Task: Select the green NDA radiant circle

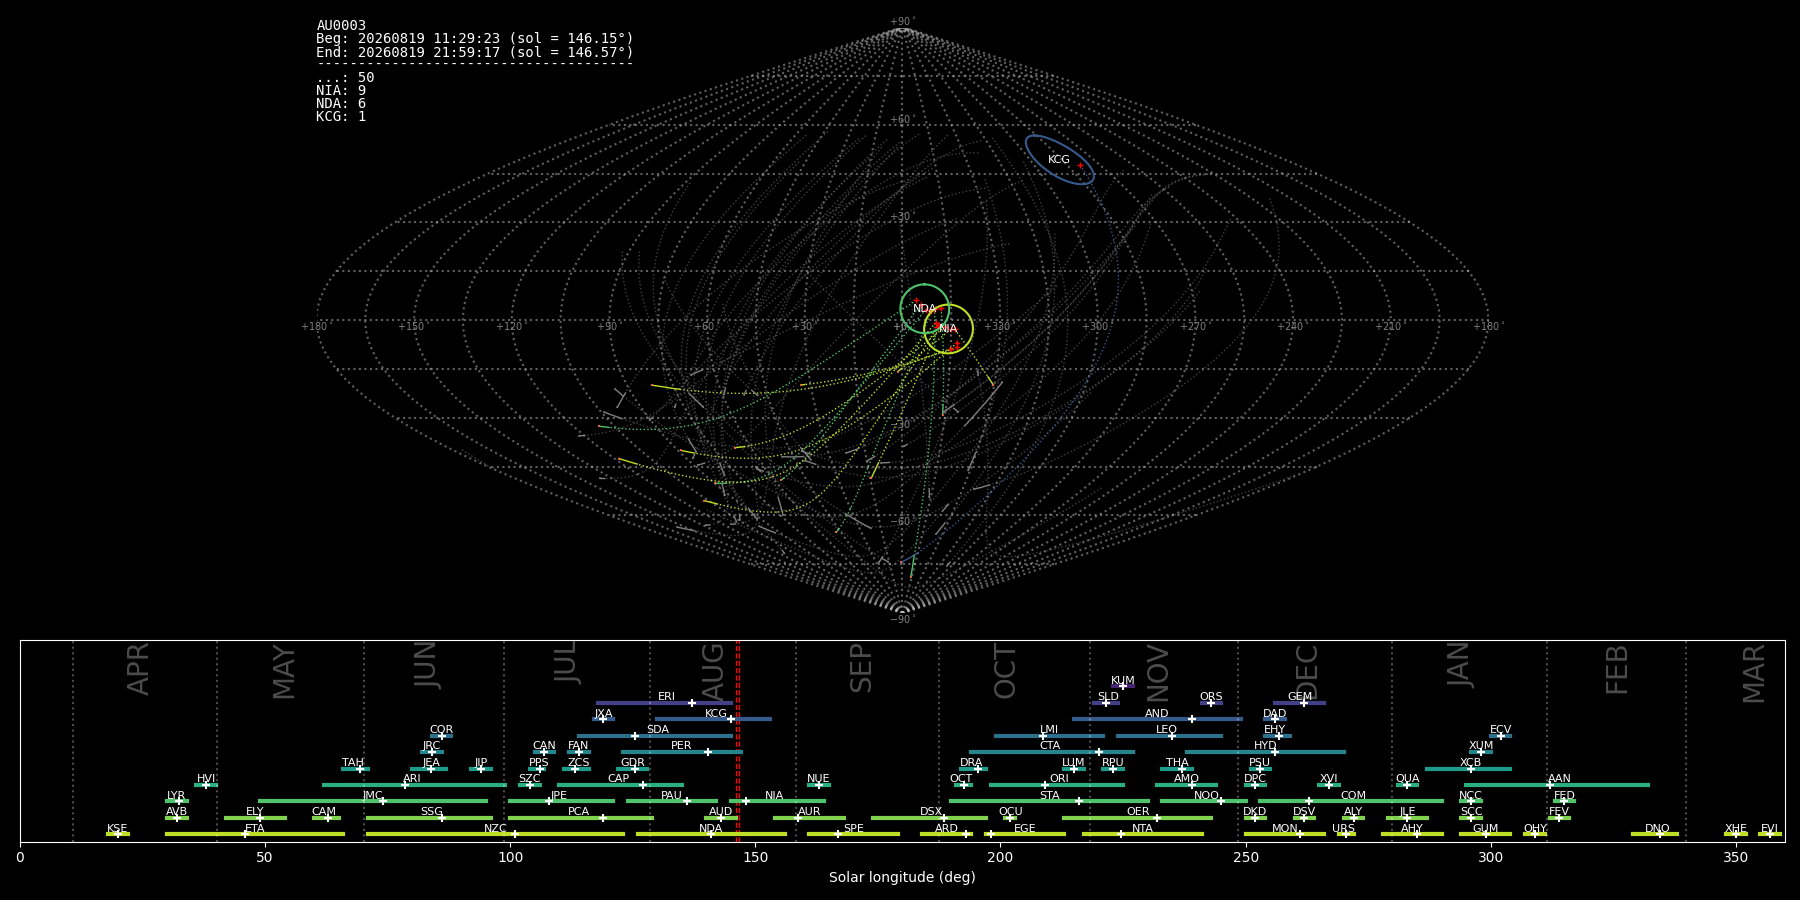Action: point(925,309)
